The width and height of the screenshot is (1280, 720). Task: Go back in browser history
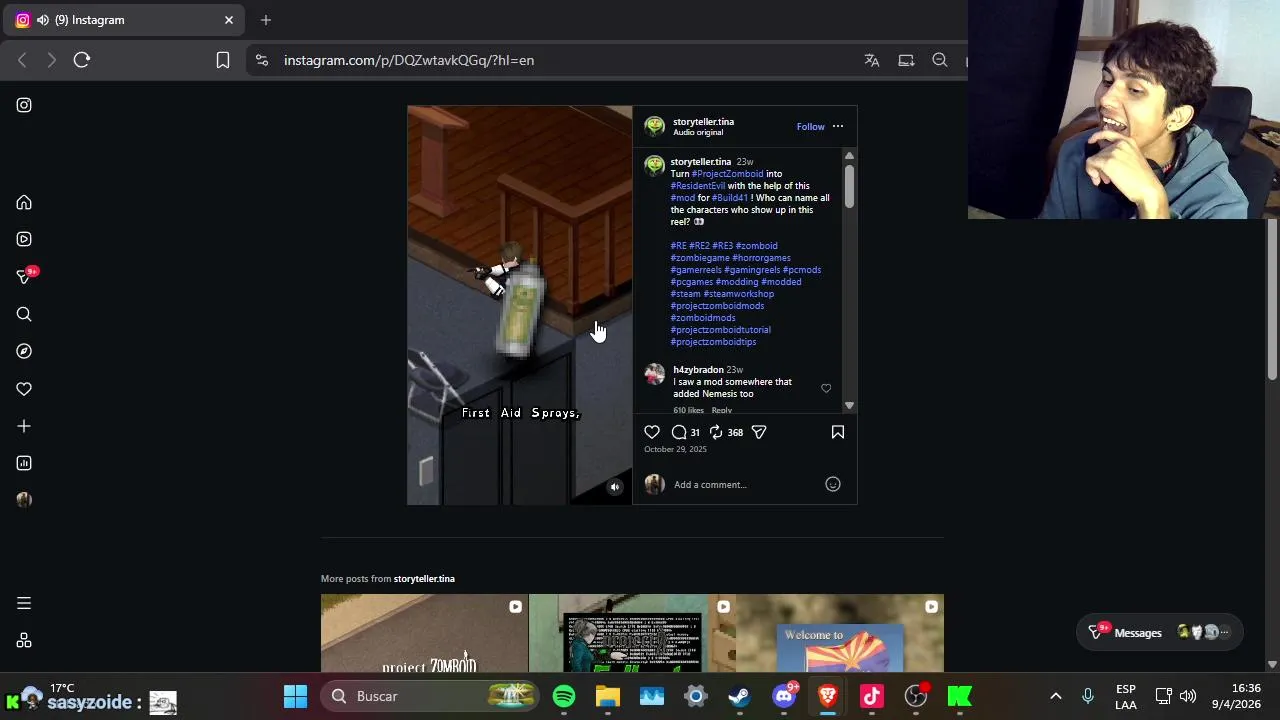coord(22,60)
